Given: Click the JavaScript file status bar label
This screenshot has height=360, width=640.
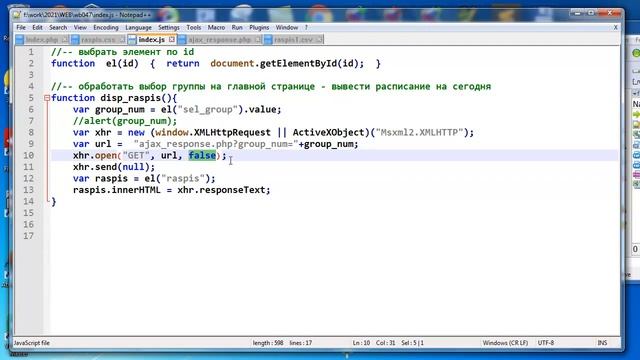Looking at the screenshot, I should click(32, 343).
